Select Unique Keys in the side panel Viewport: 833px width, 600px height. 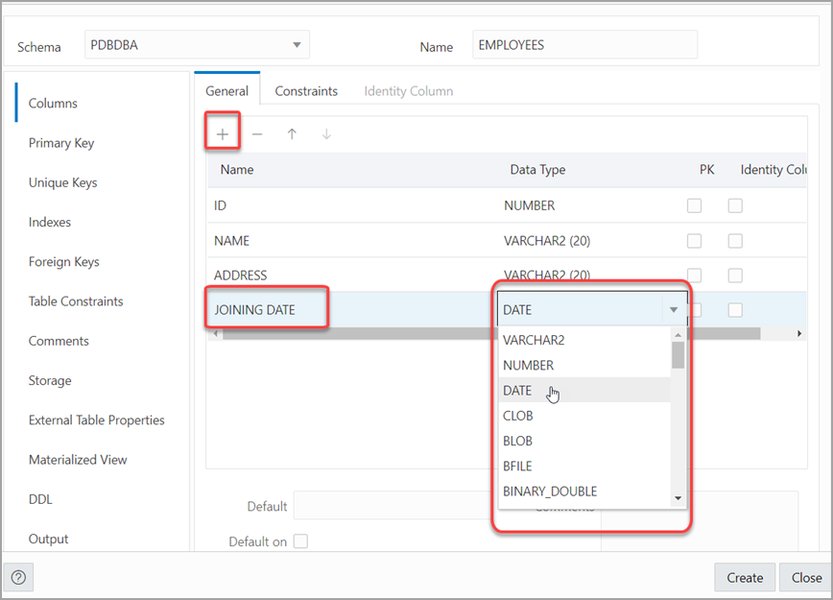click(x=63, y=182)
